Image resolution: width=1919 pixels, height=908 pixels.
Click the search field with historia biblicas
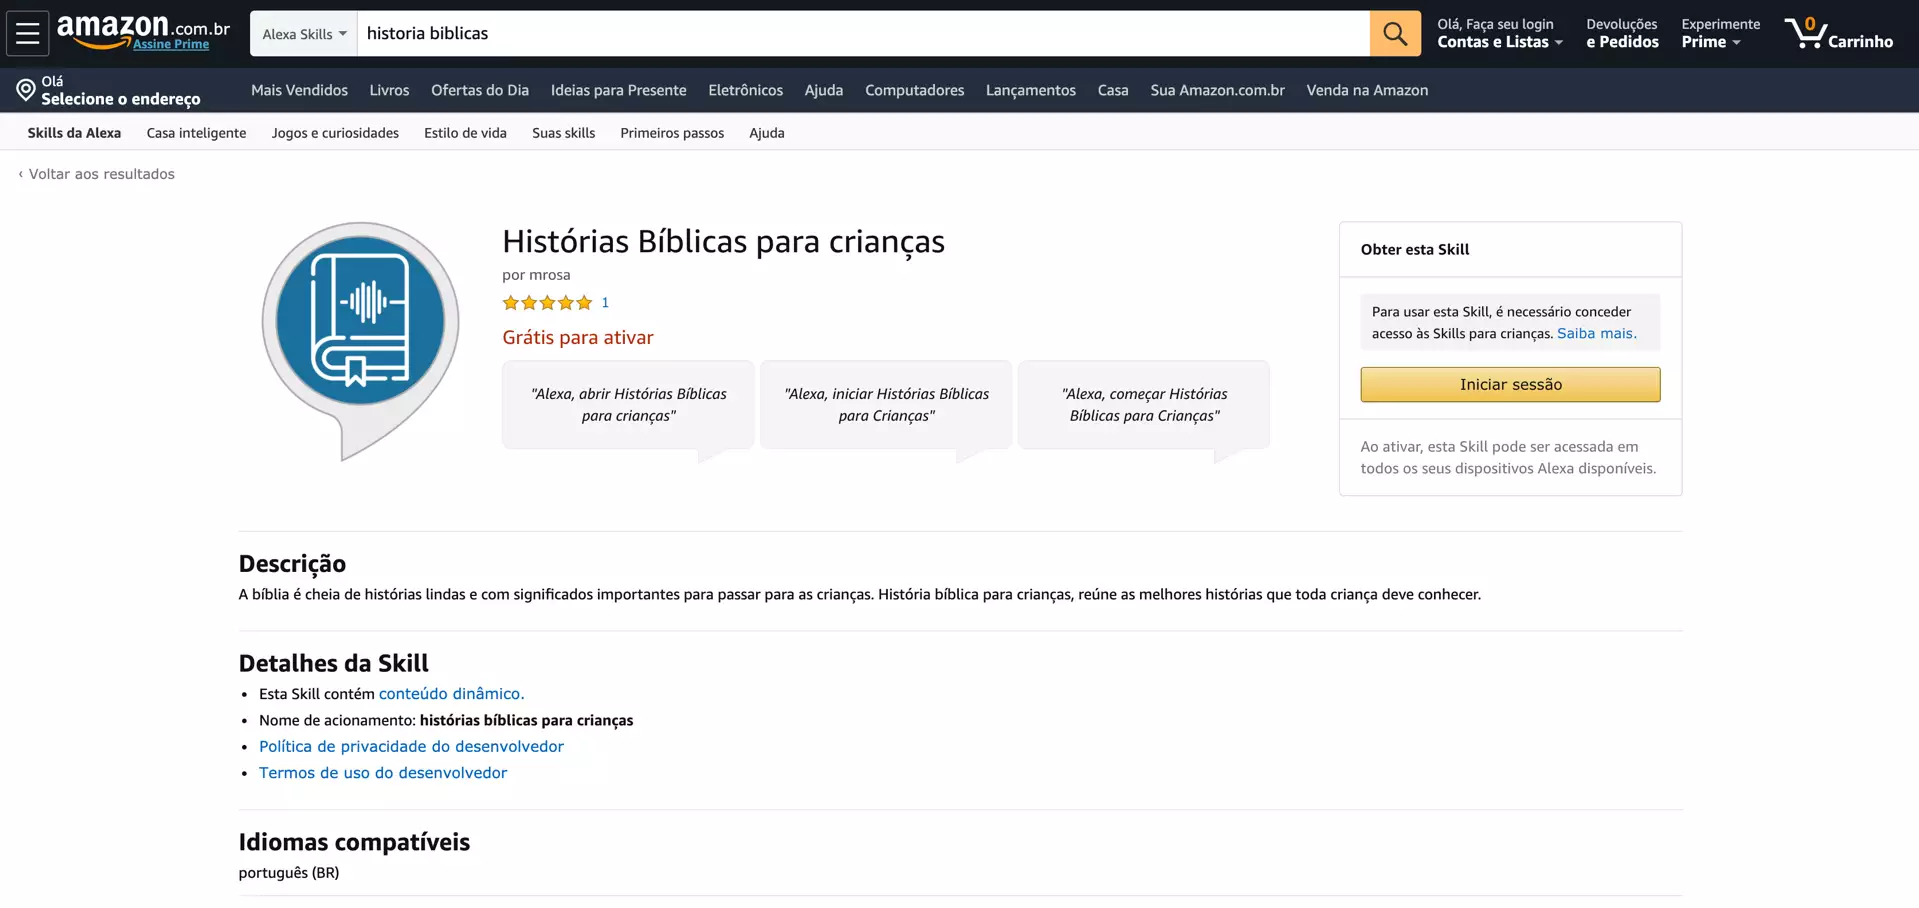pyautogui.click(x=863, y=34)
